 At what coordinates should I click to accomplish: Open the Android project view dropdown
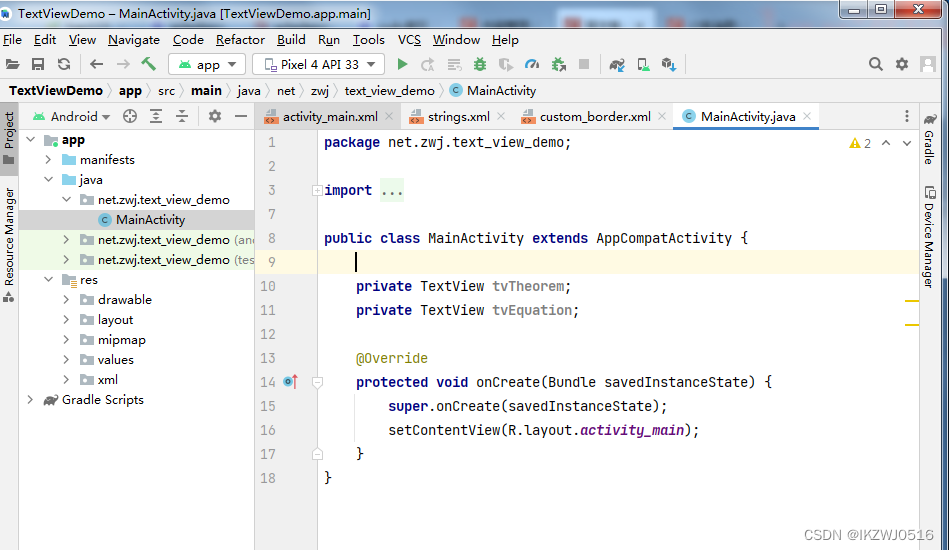point(72,116)
